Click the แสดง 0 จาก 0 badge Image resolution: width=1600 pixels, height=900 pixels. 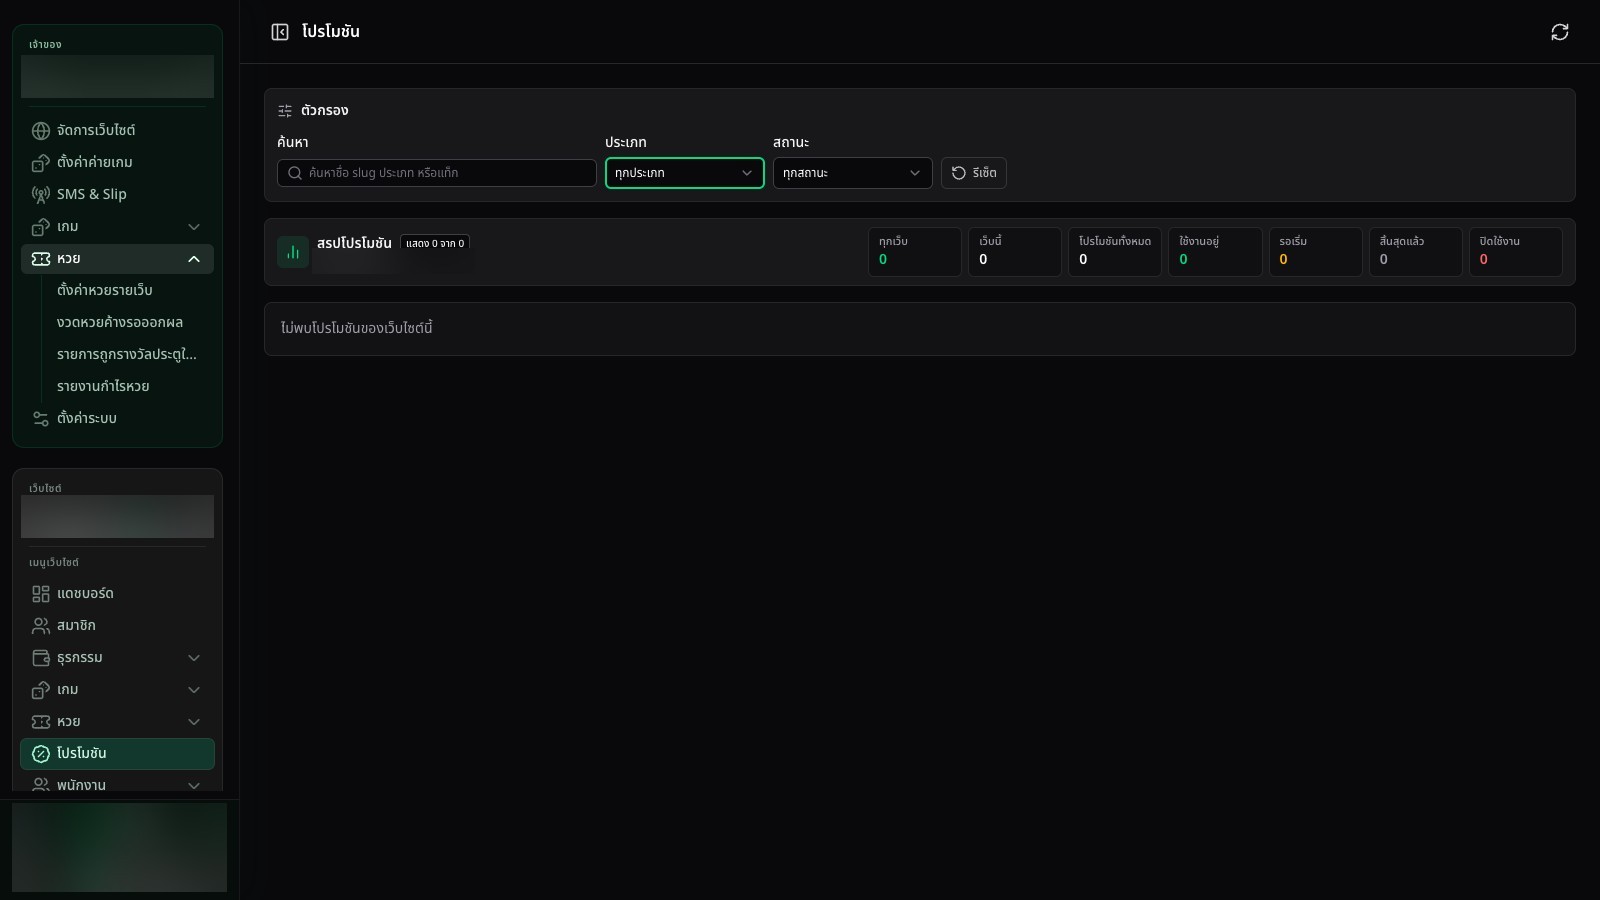435,243
